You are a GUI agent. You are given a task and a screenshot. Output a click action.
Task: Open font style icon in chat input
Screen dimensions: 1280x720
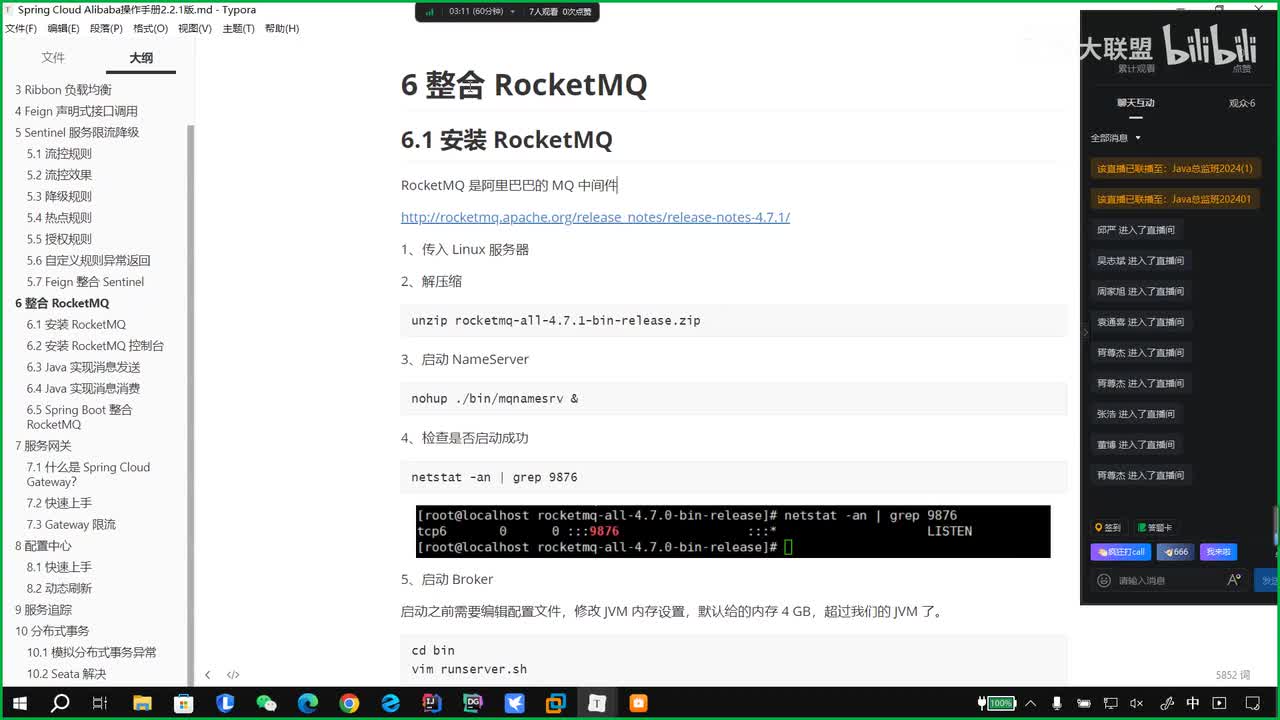point(1234,580)
